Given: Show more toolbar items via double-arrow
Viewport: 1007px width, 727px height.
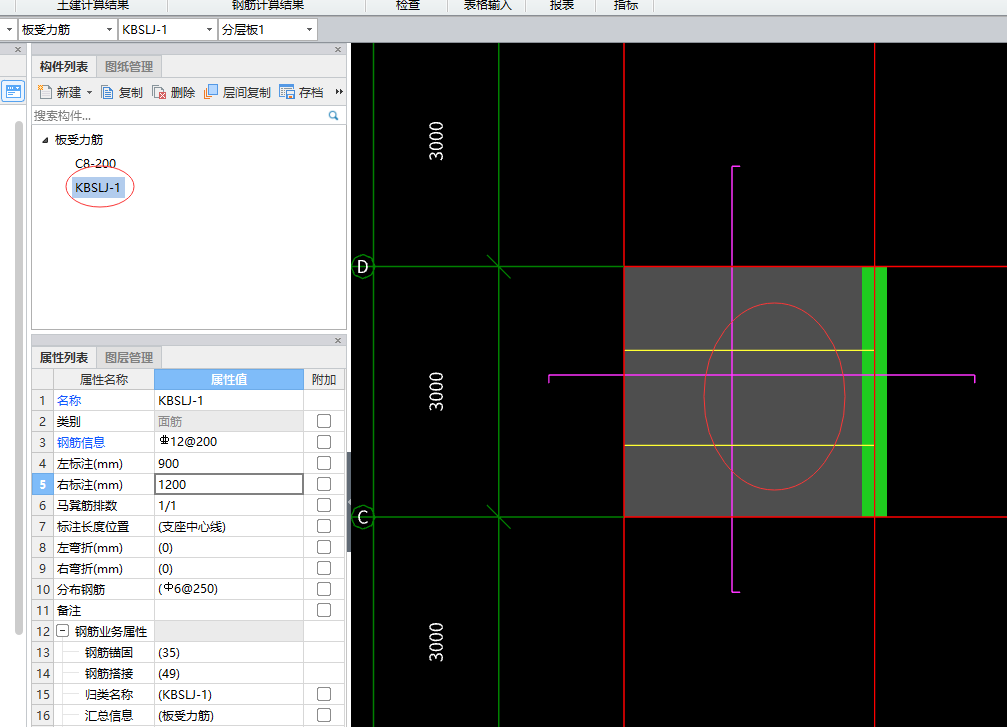Looking at the screenshot, I should tap(339, 92).
